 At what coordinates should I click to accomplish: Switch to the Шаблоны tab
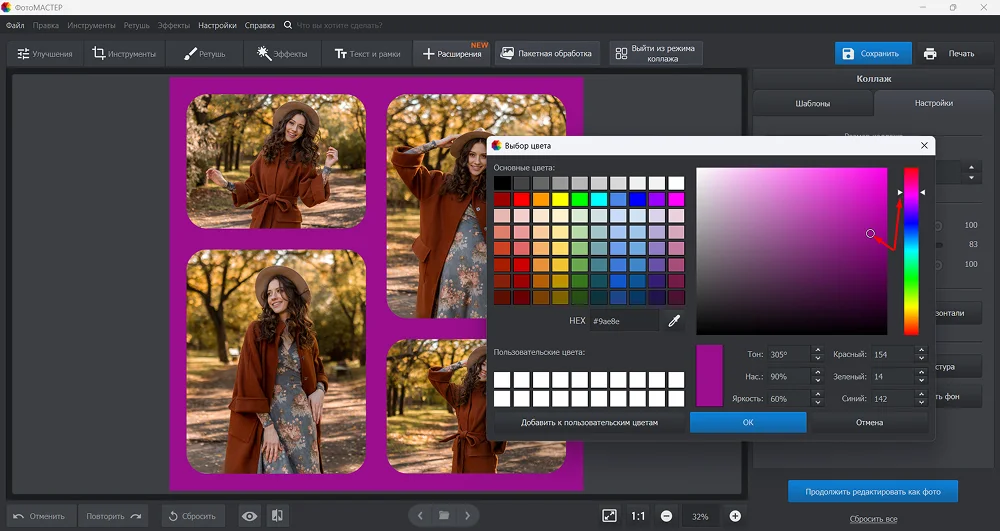[812, 103]
